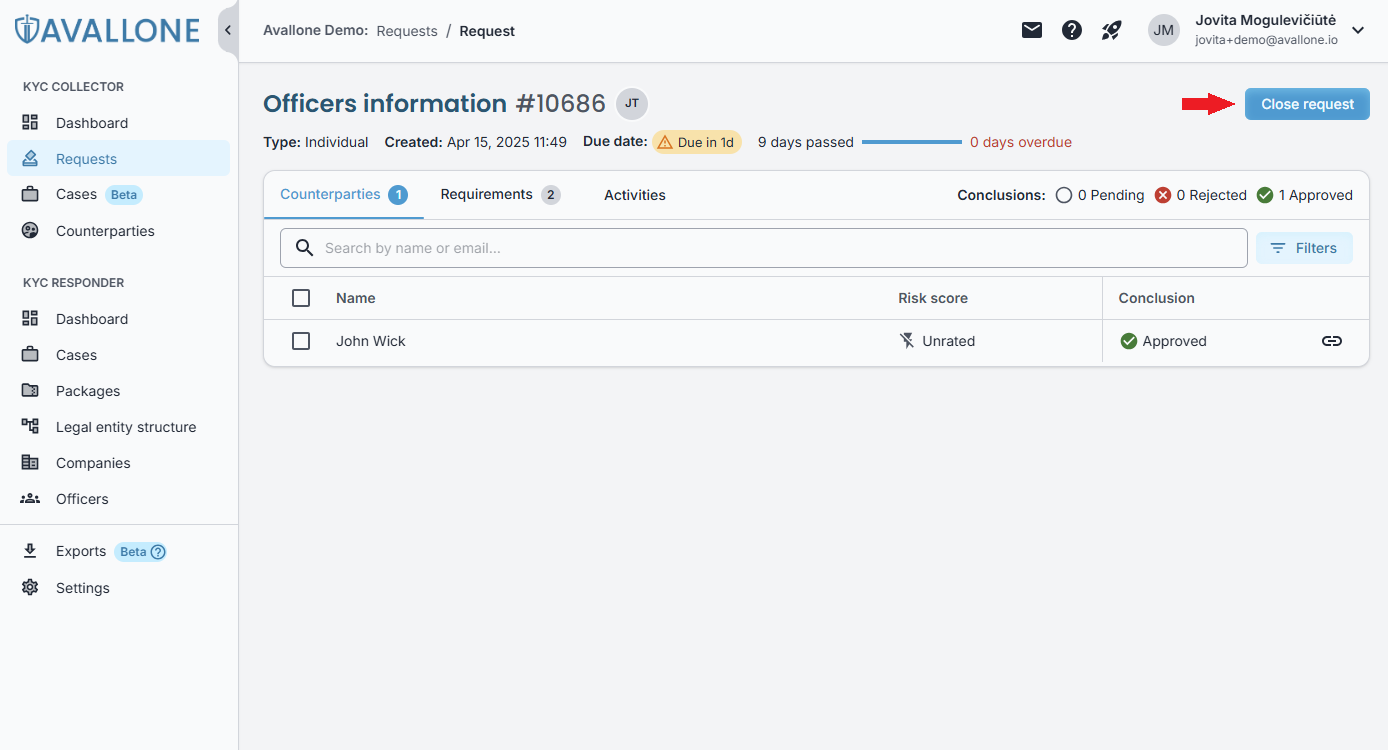Image resolution: width=1388 pixels, height=750 pixels.
Task: Click the KYC Responder Cases briefcase icon
Action: 30,355
